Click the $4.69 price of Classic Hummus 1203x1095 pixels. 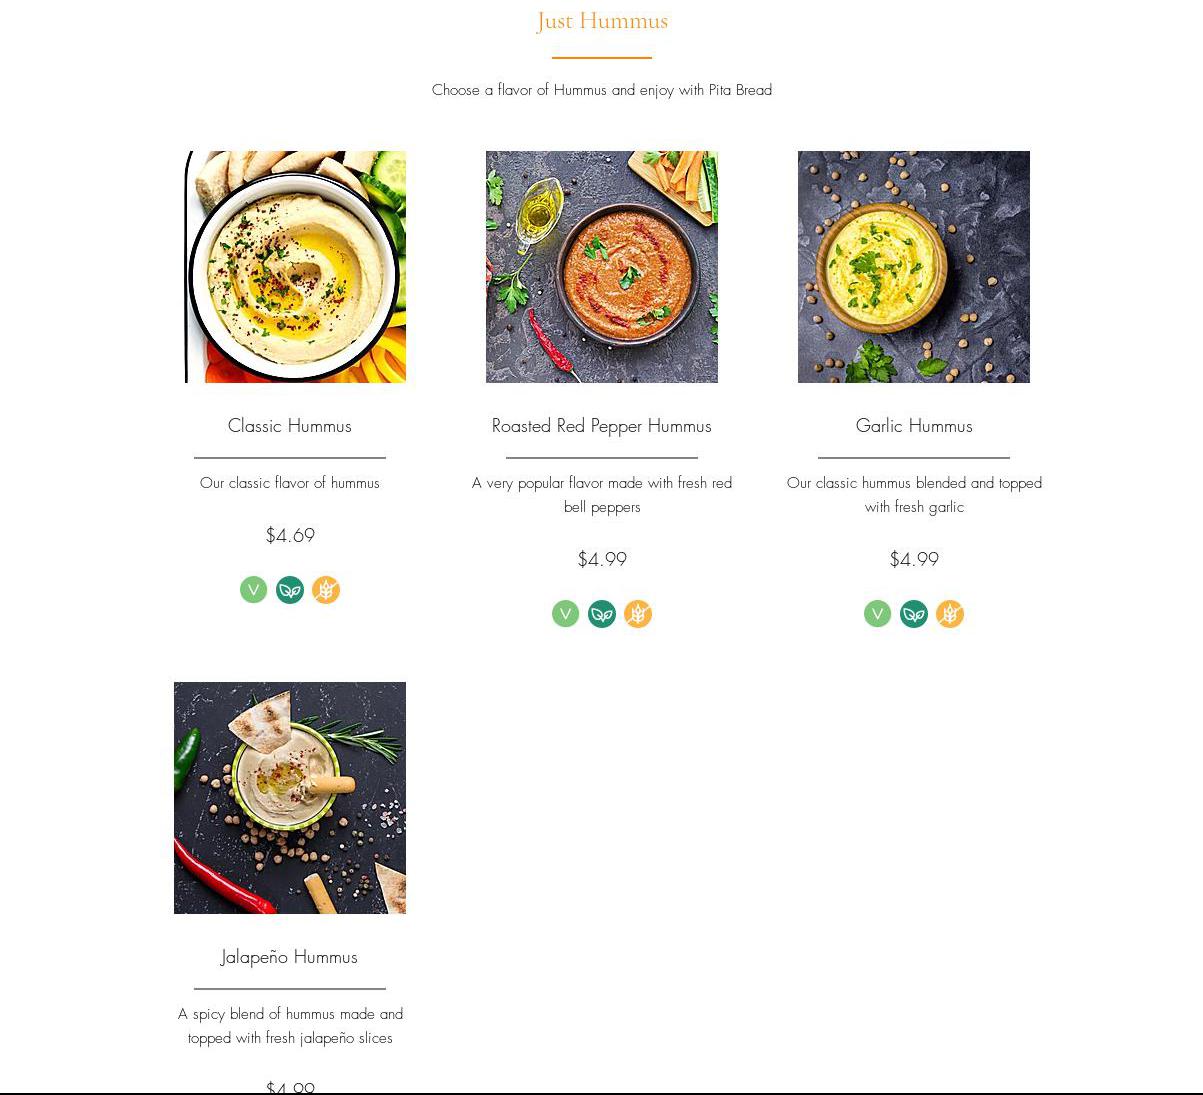(290, 535)
